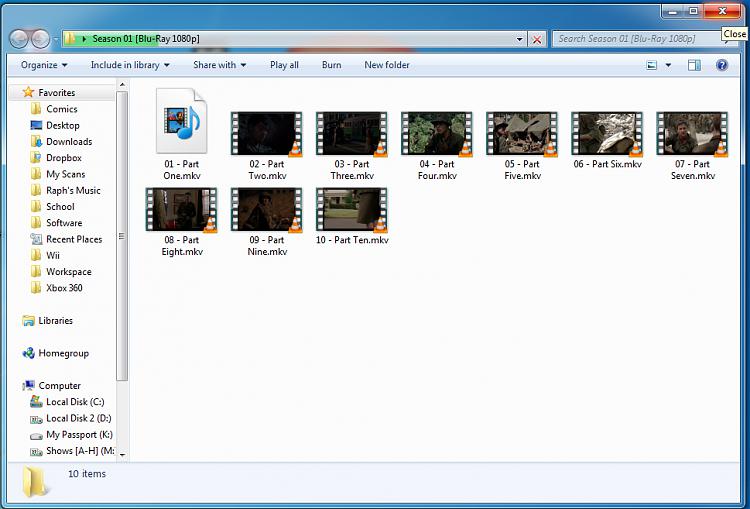Select video 05 - Part Five.mkv
This screenshot has width=750, height=509.
tap(522, 146)
